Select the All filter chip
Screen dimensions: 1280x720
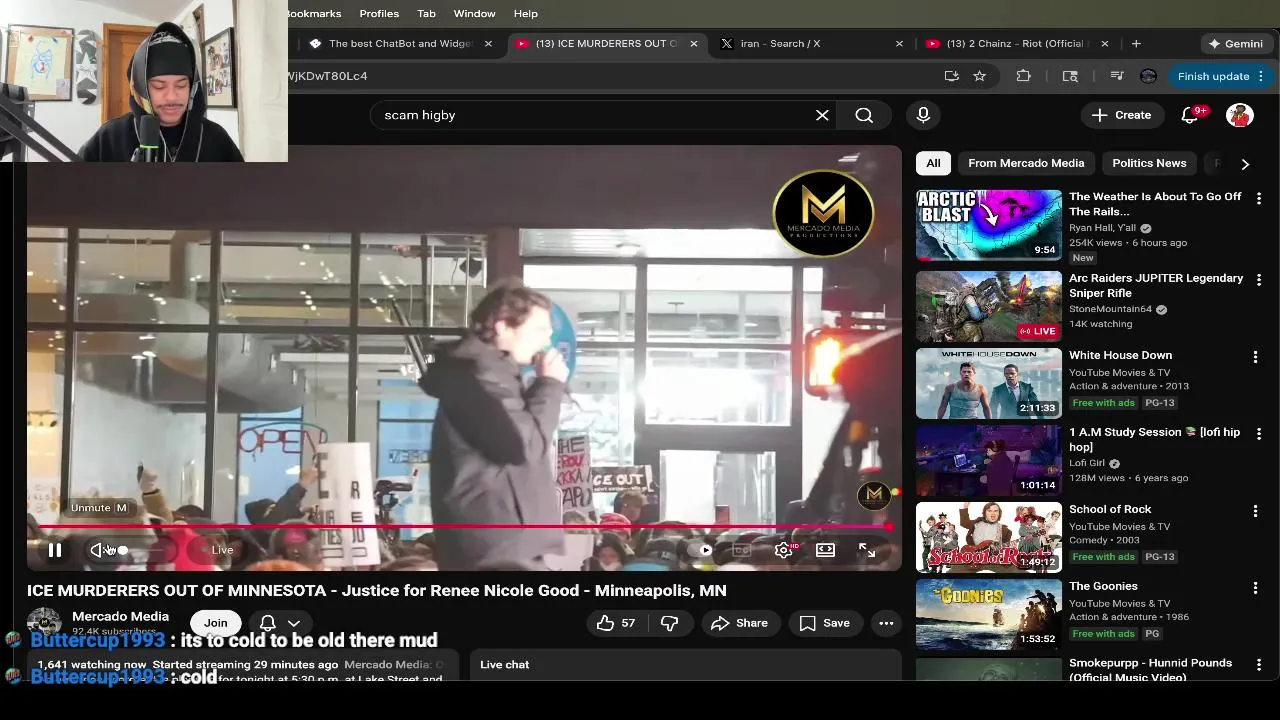pos(933,163)
